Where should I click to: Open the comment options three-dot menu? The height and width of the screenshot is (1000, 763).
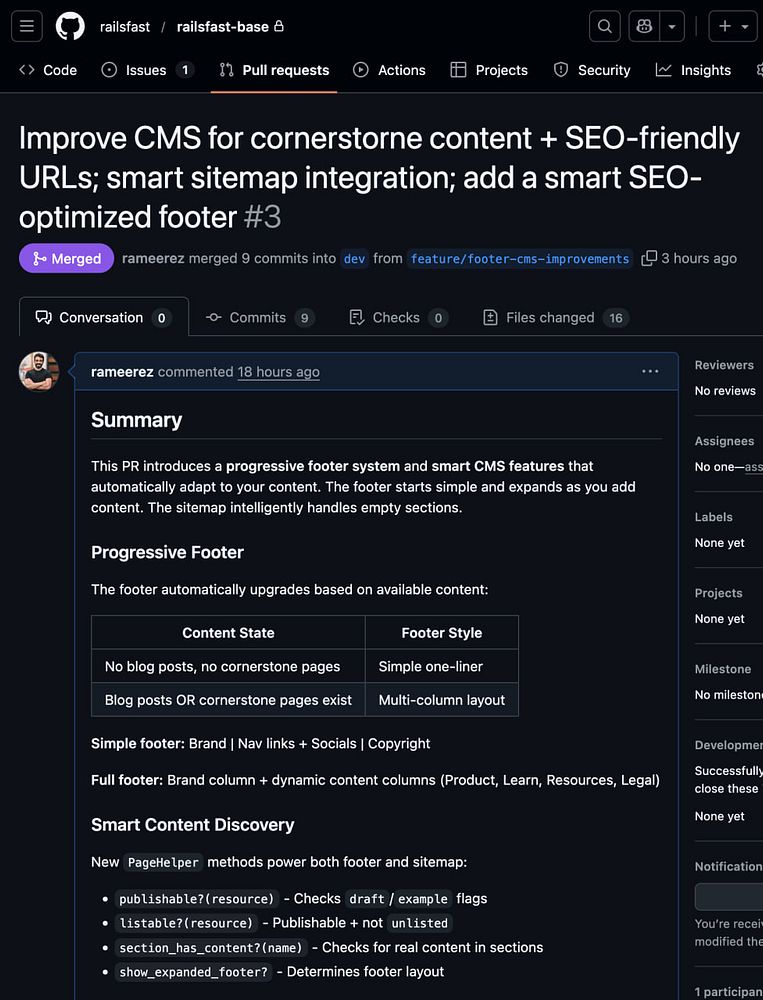pyautogui.click(x=650, y=372)
